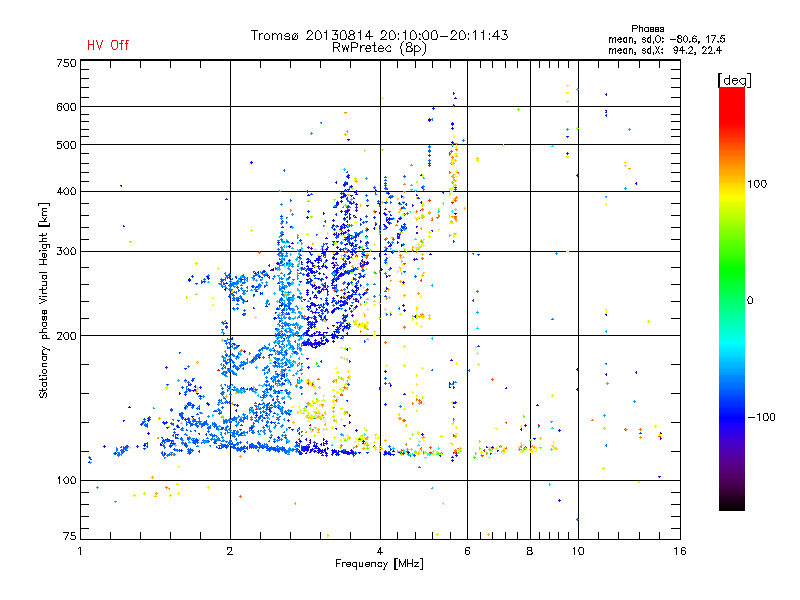Click the red 'HV Off' label
The image size is (800, 600).
click(x=108, y=45)
